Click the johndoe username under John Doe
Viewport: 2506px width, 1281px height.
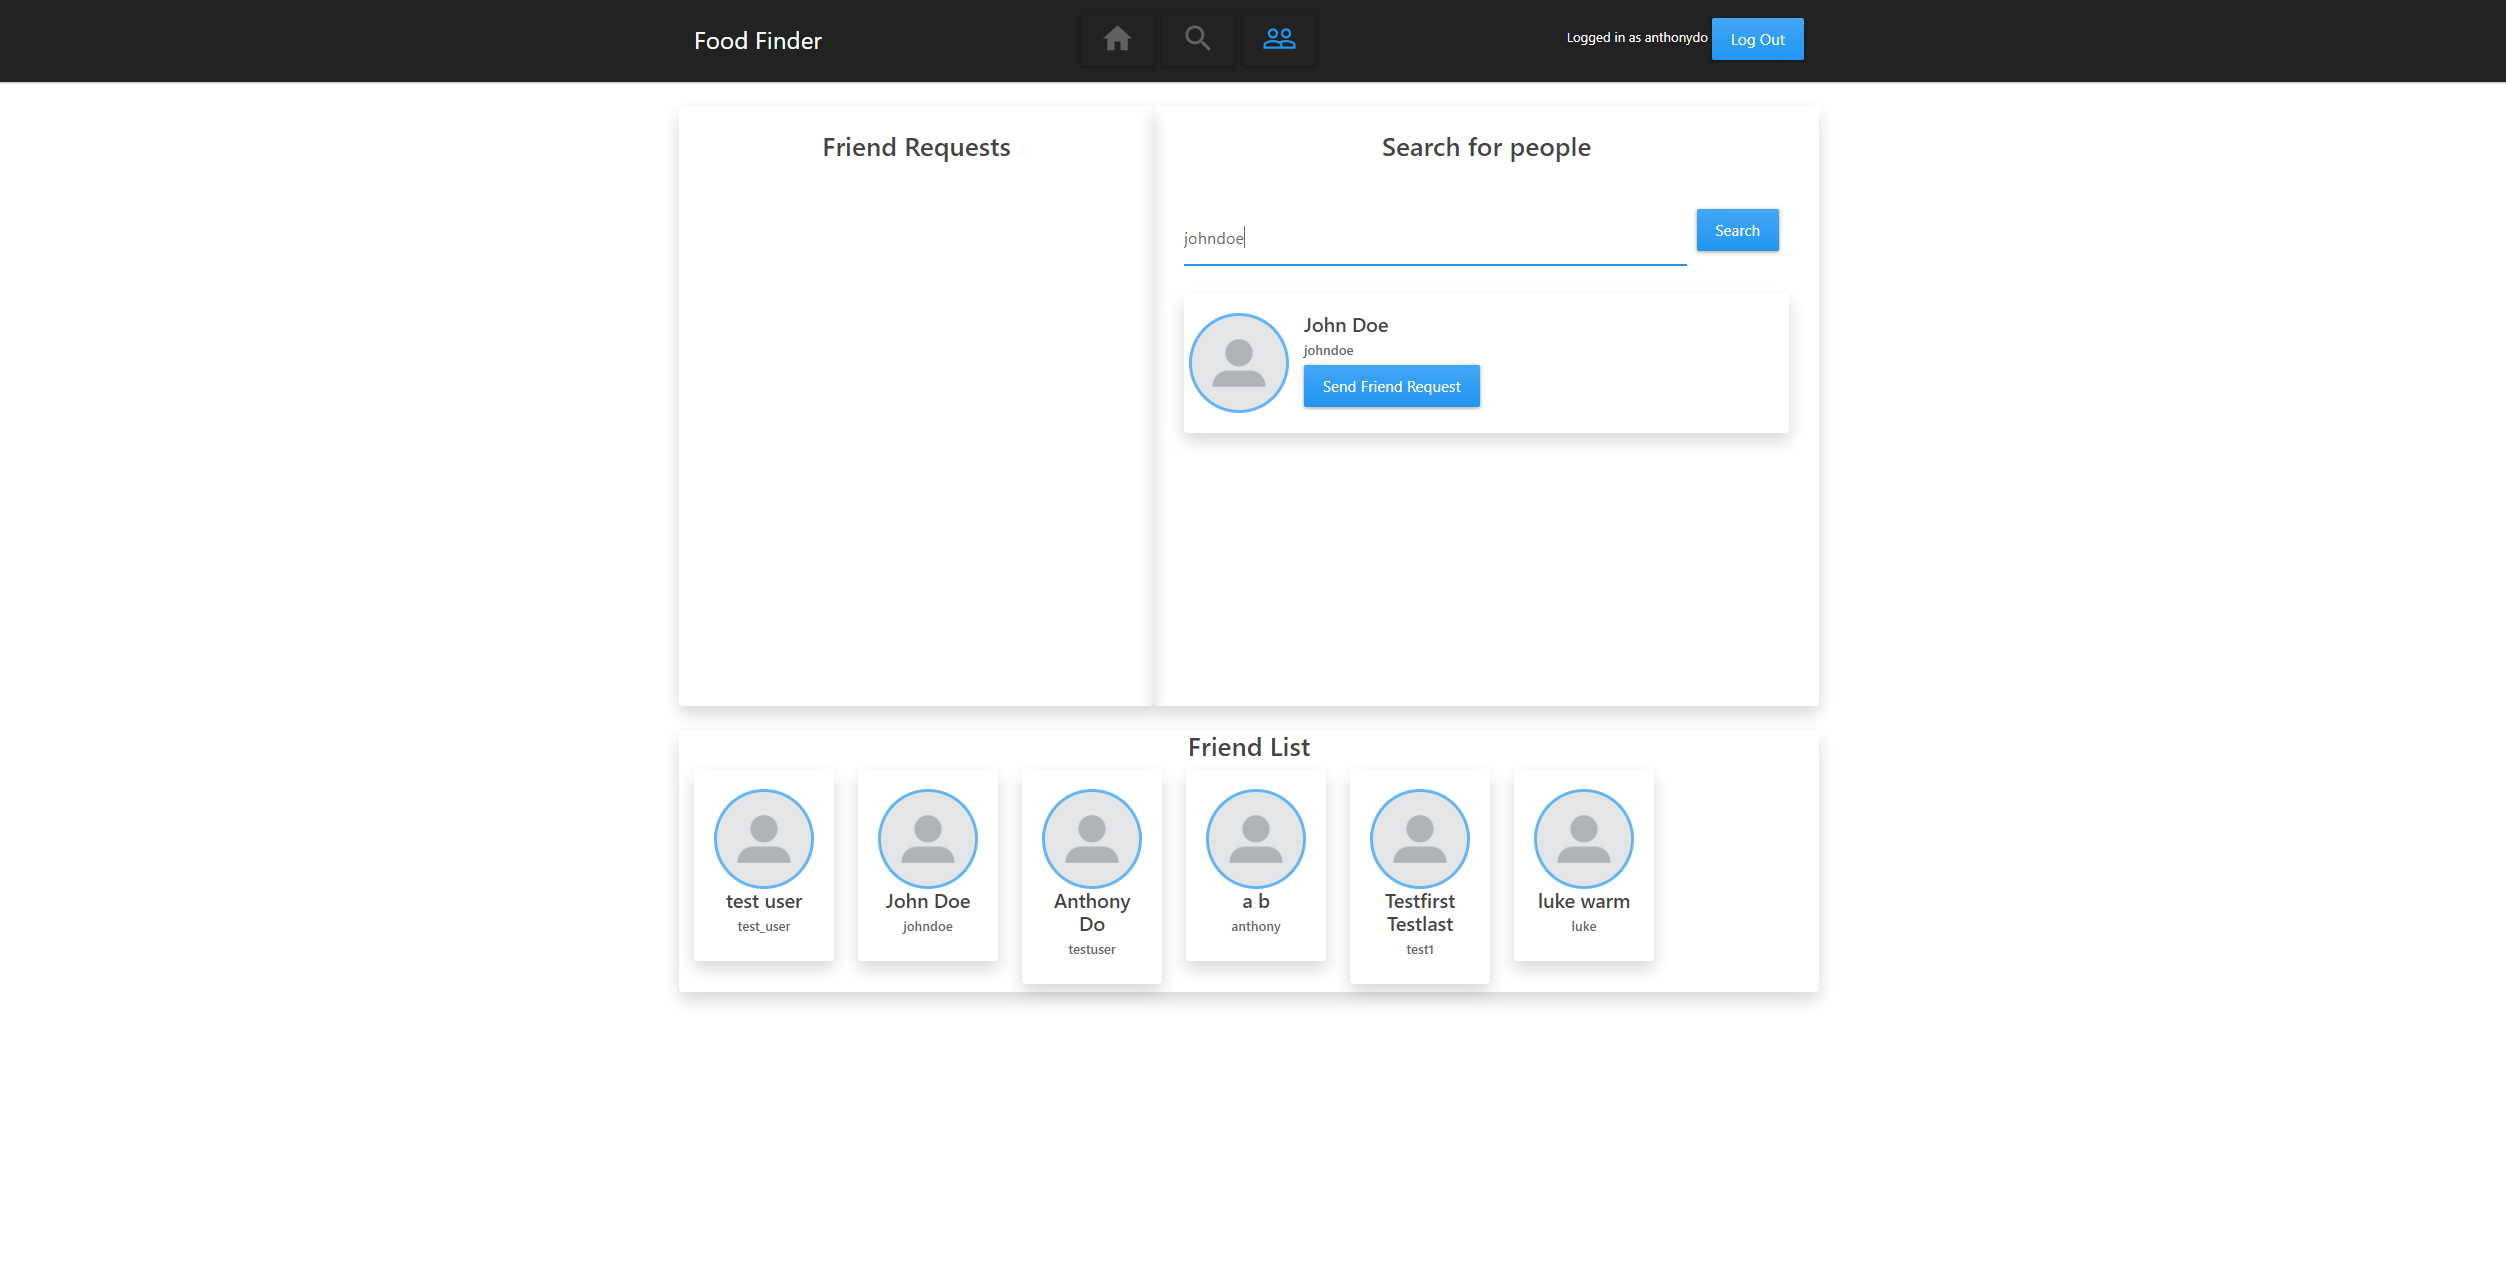point(1328,350)
